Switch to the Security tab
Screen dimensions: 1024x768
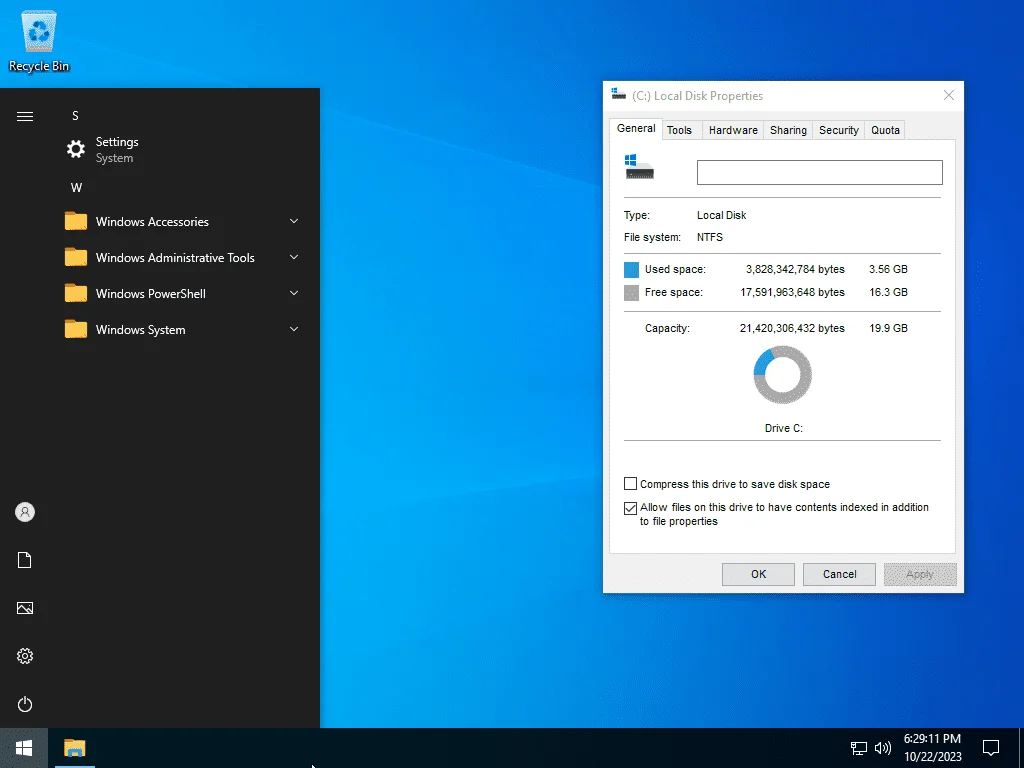(x=839, y=130)
